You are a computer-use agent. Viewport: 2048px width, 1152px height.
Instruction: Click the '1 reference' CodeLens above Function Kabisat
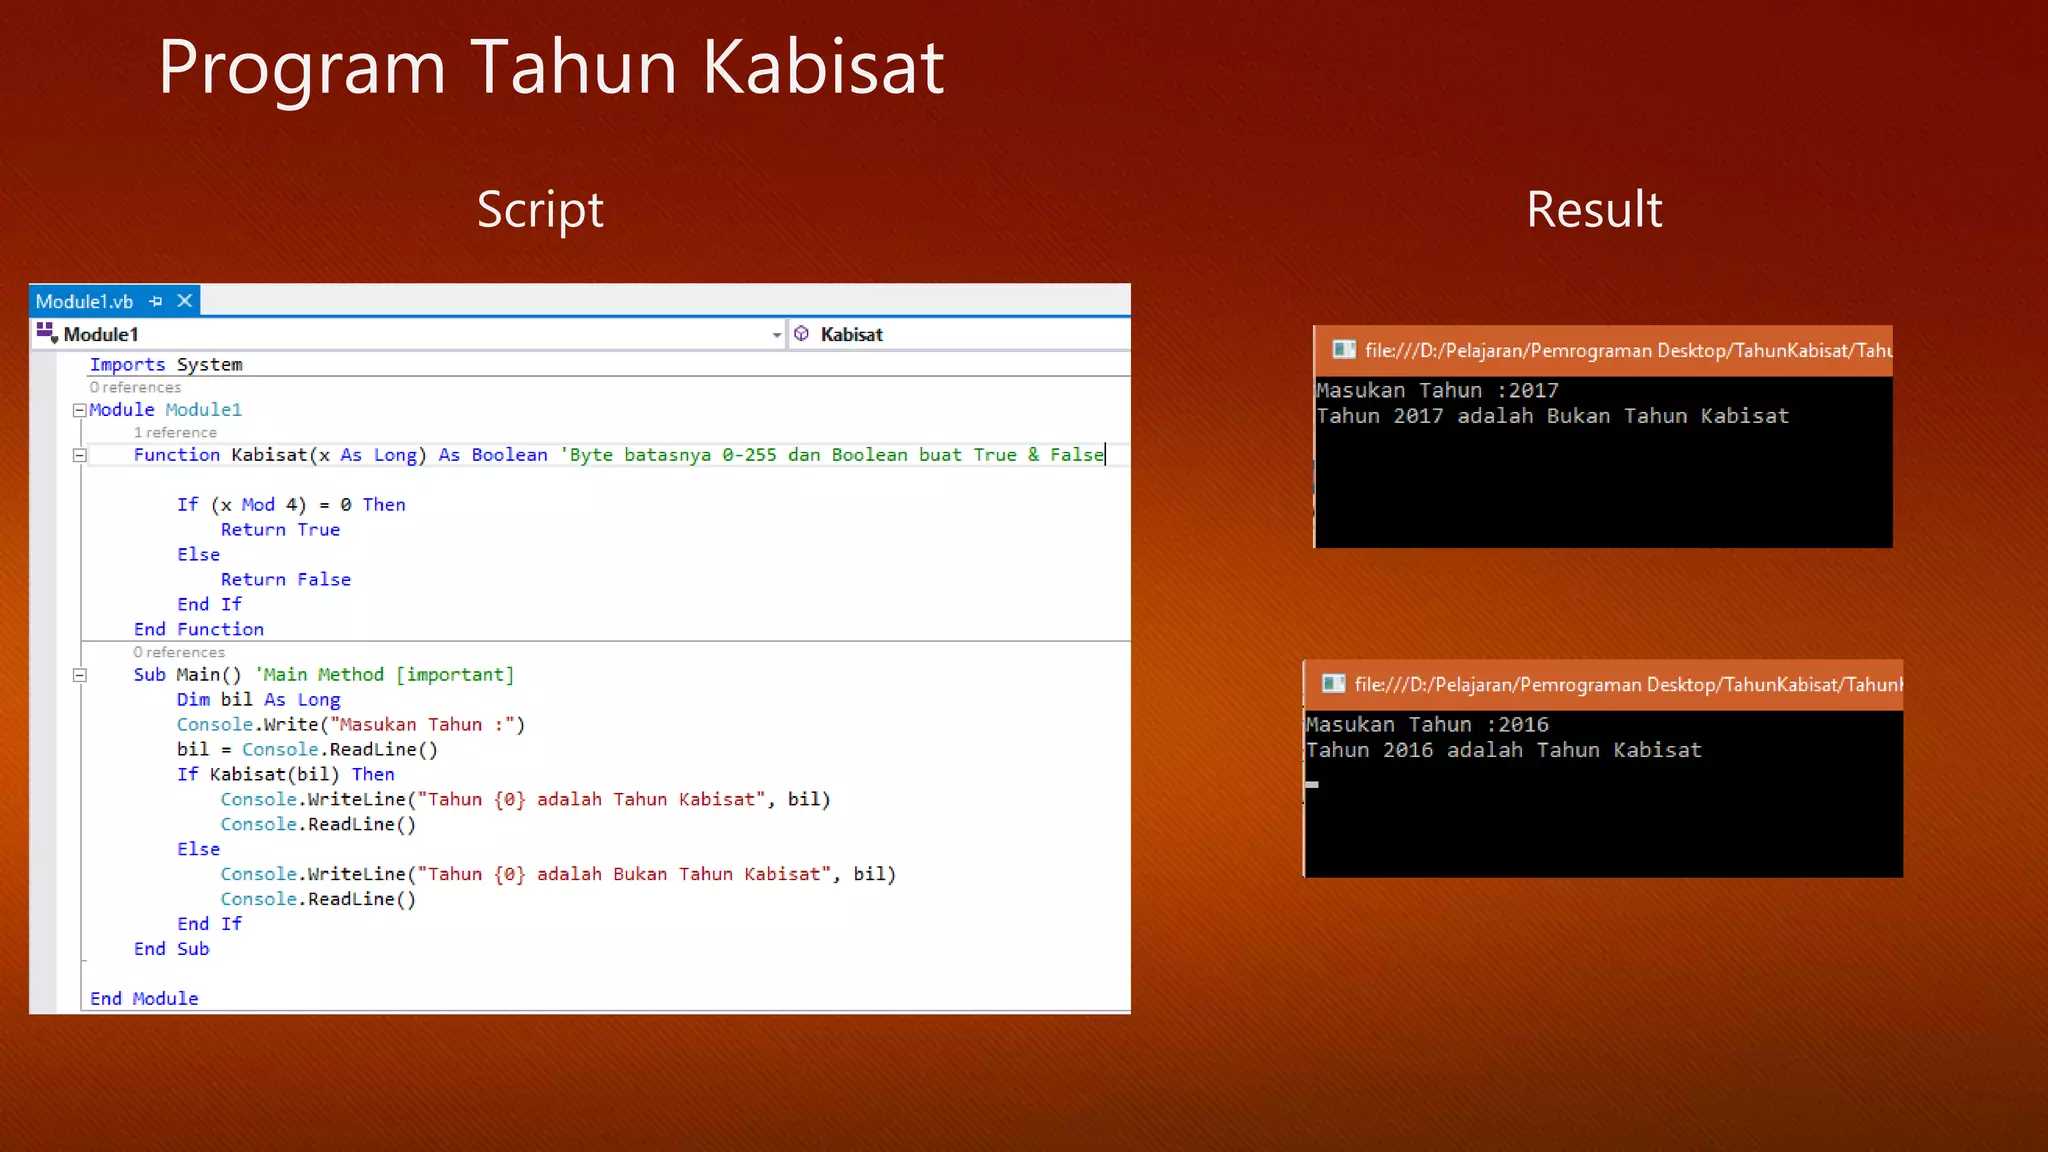point(175,432)
